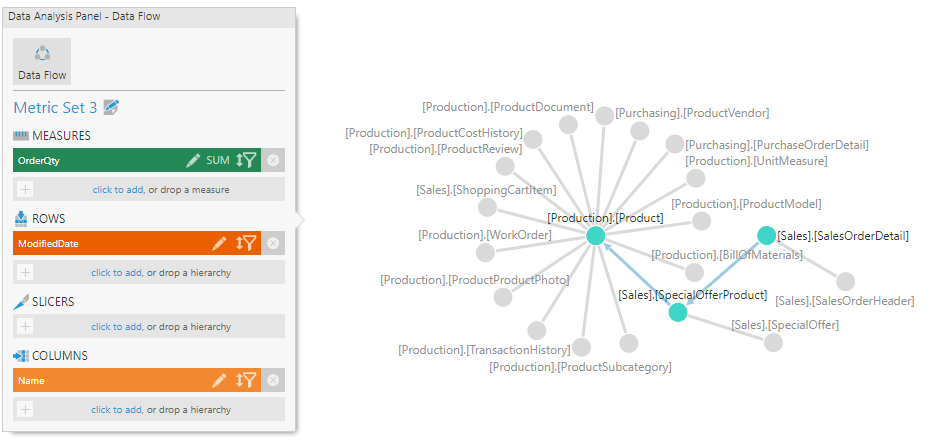This screenshot has height=441, width=937.
Task: Click the 'click to add' link under Columns
Action: 117,409
